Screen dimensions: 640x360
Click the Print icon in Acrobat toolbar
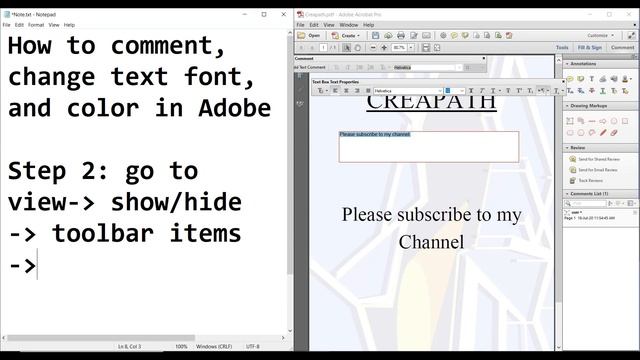(401, 36)
